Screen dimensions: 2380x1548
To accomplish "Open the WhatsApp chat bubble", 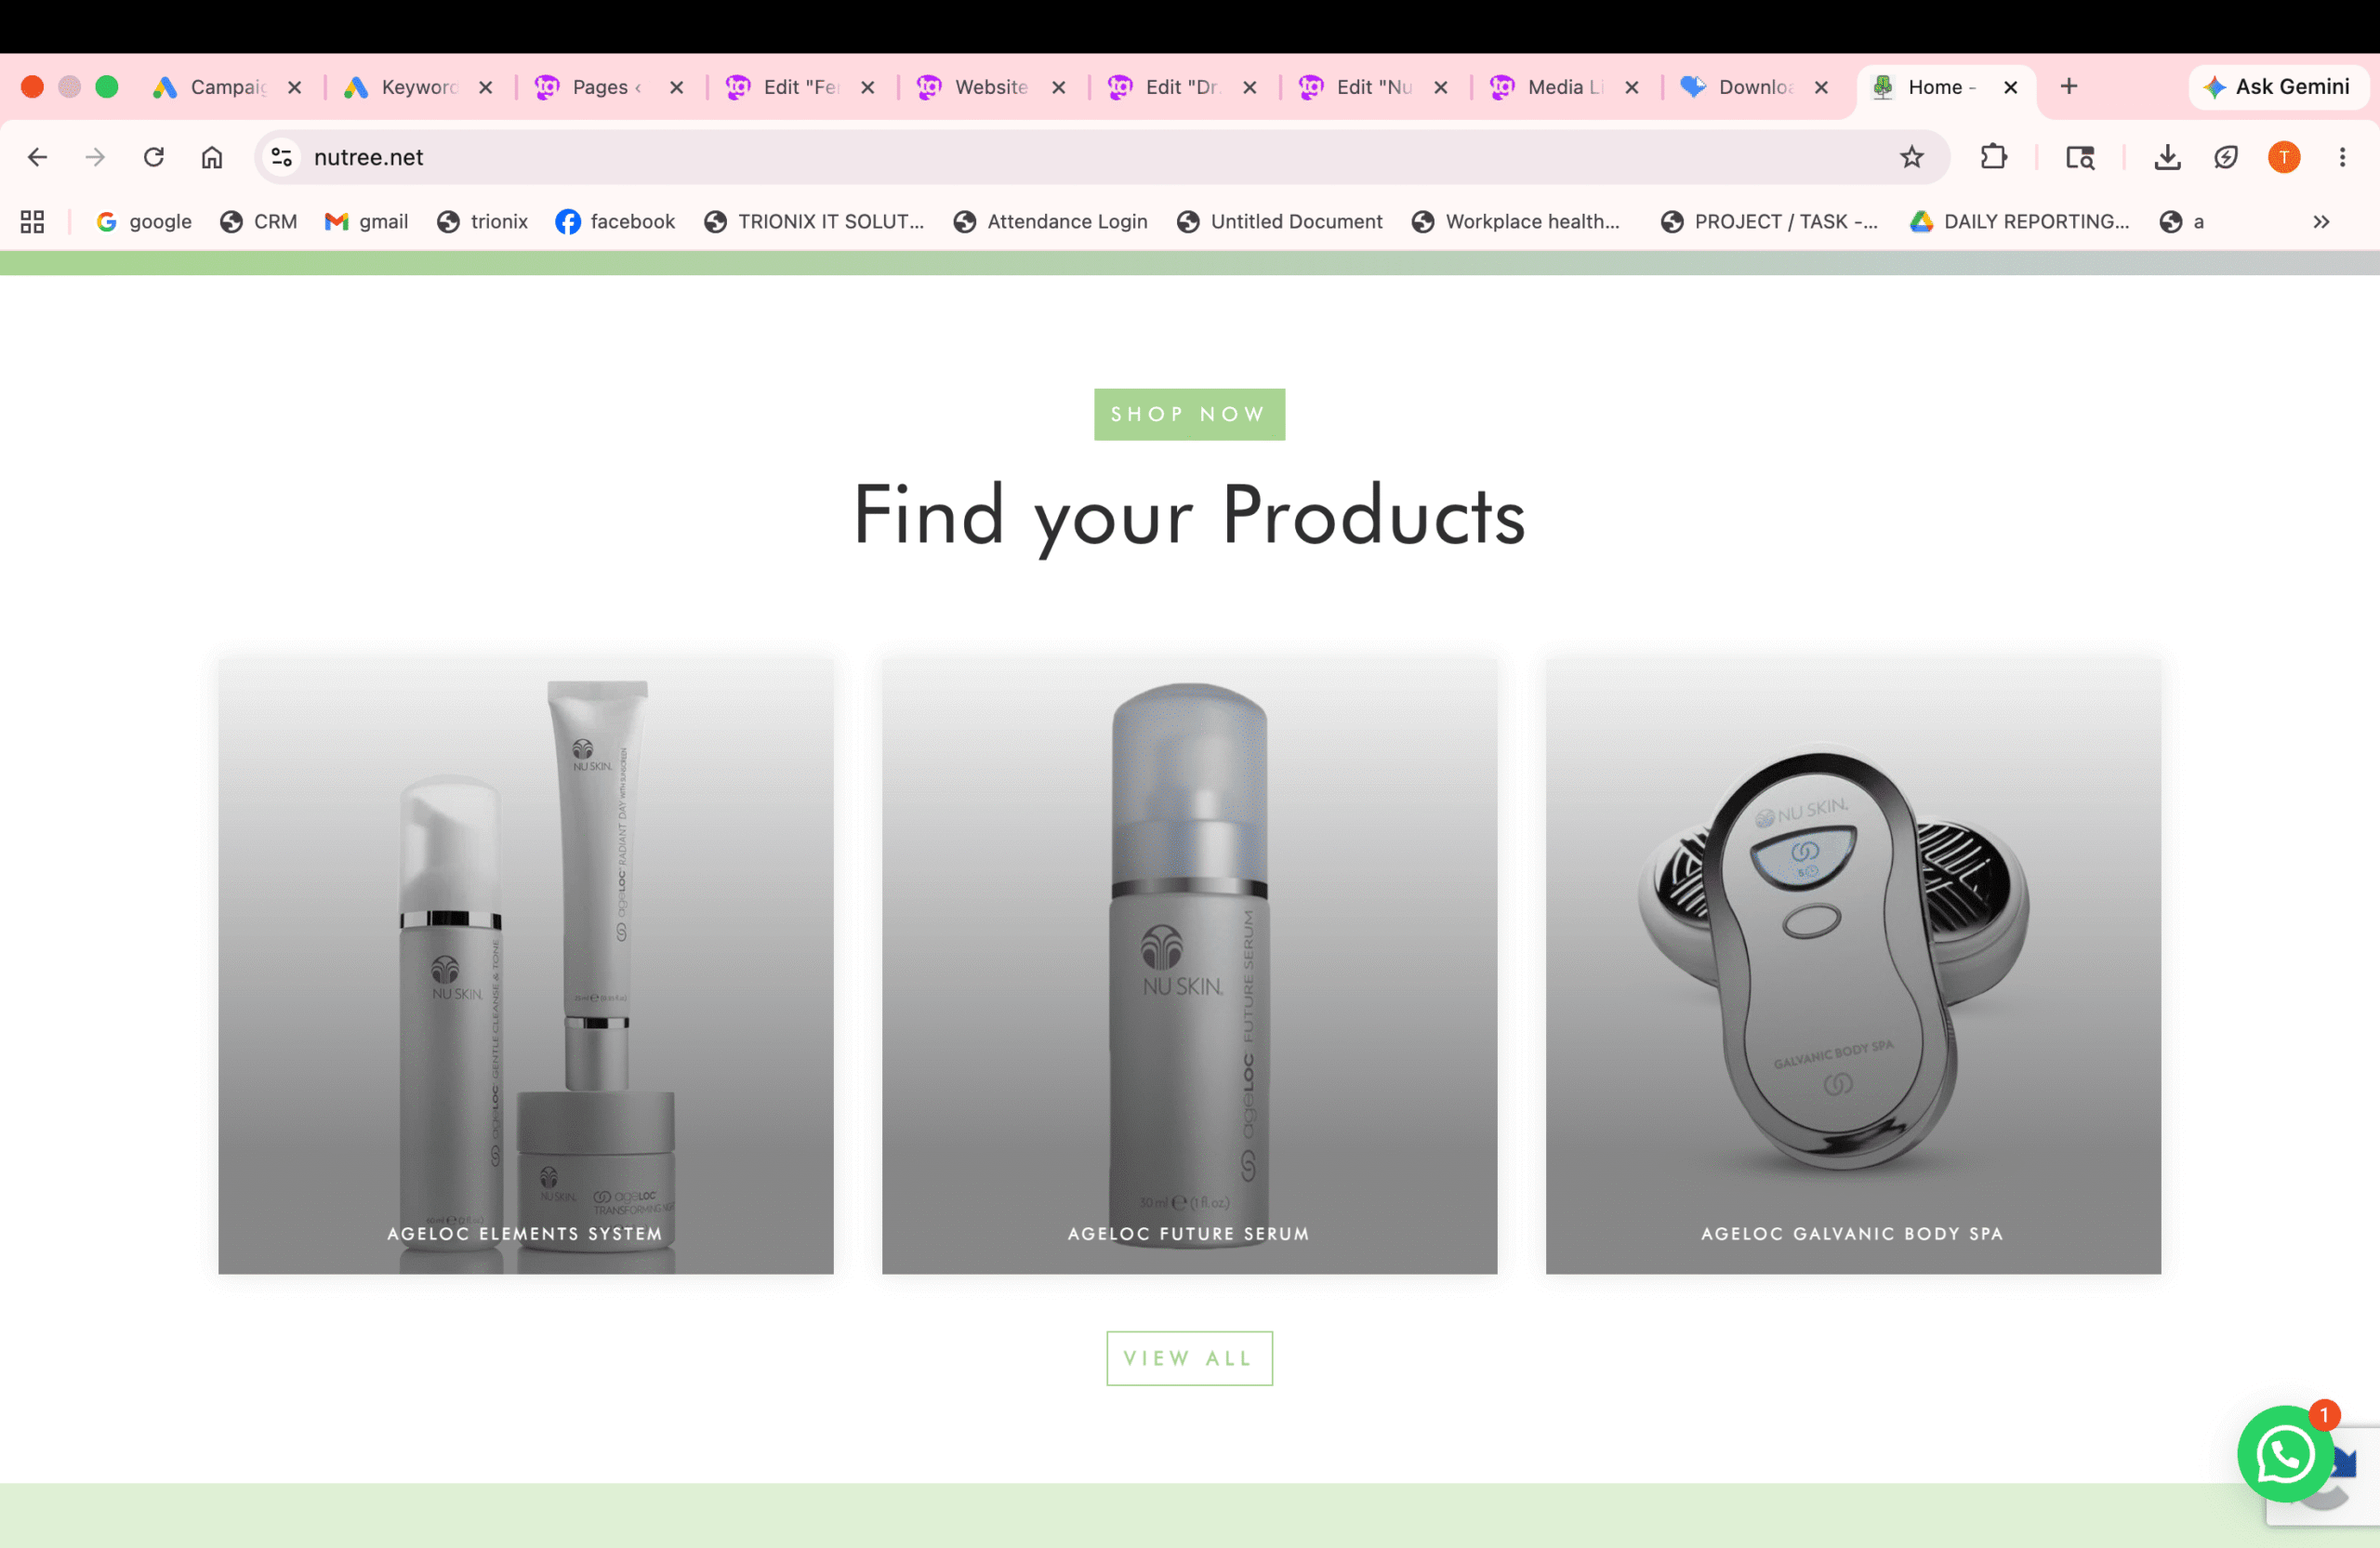I will point(2285,1454).
